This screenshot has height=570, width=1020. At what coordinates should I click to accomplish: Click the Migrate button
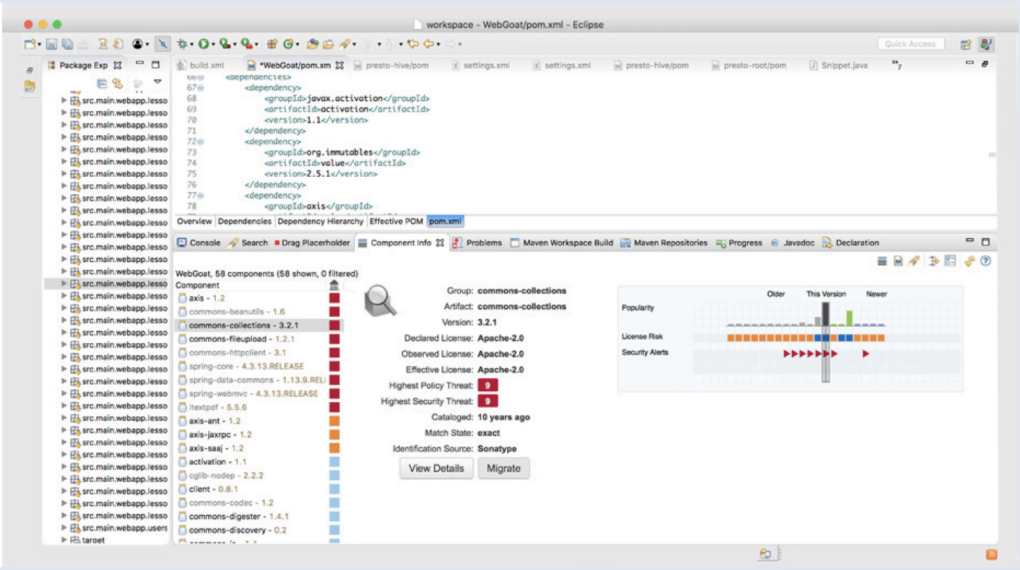(503, 468)
